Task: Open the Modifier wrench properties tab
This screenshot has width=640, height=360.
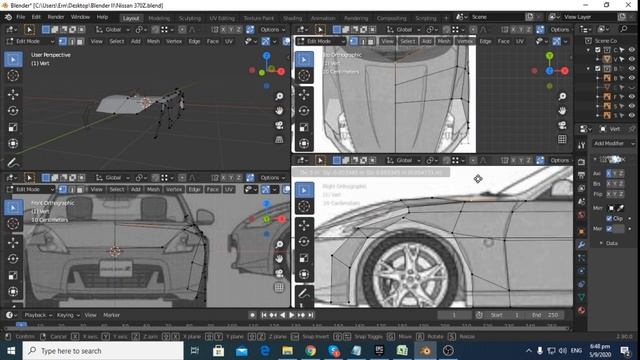Action: point(581,244)
